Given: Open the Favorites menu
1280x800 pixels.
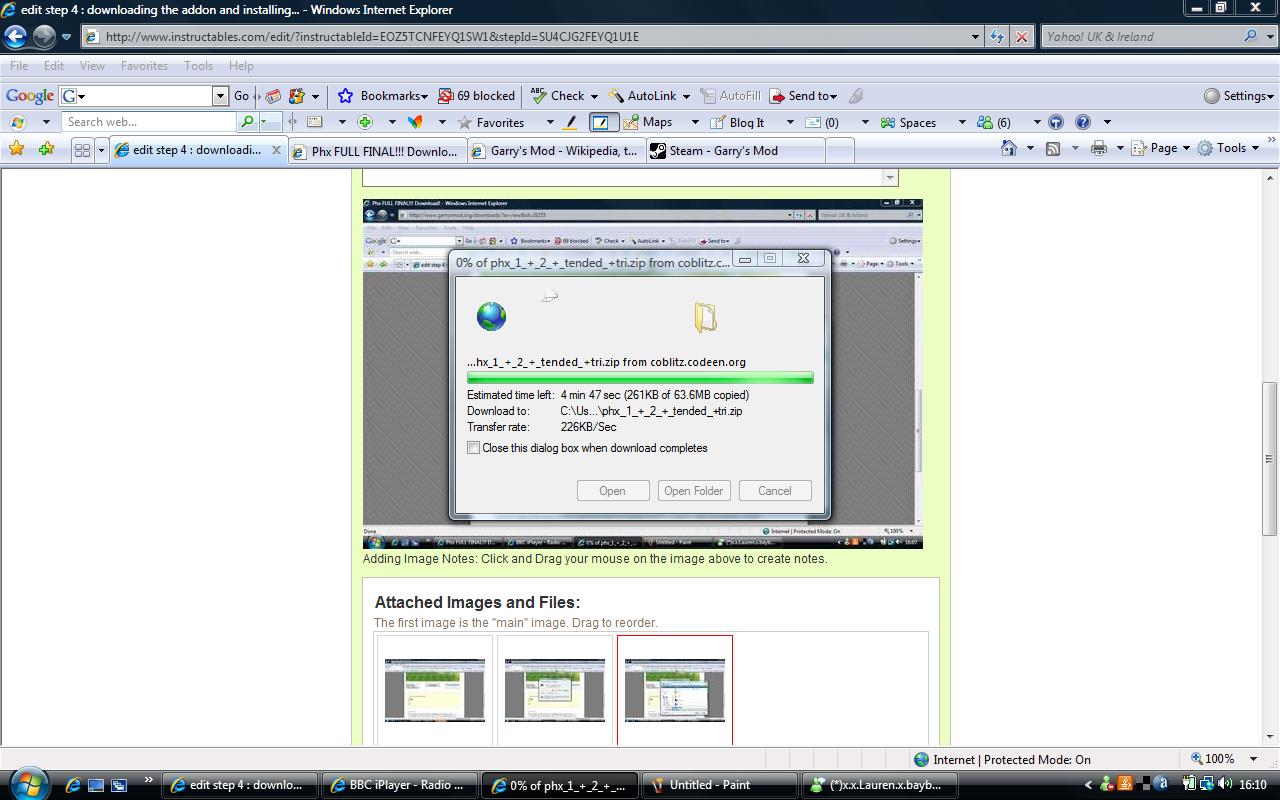Looking at the screenshot, I should [144, 66].
